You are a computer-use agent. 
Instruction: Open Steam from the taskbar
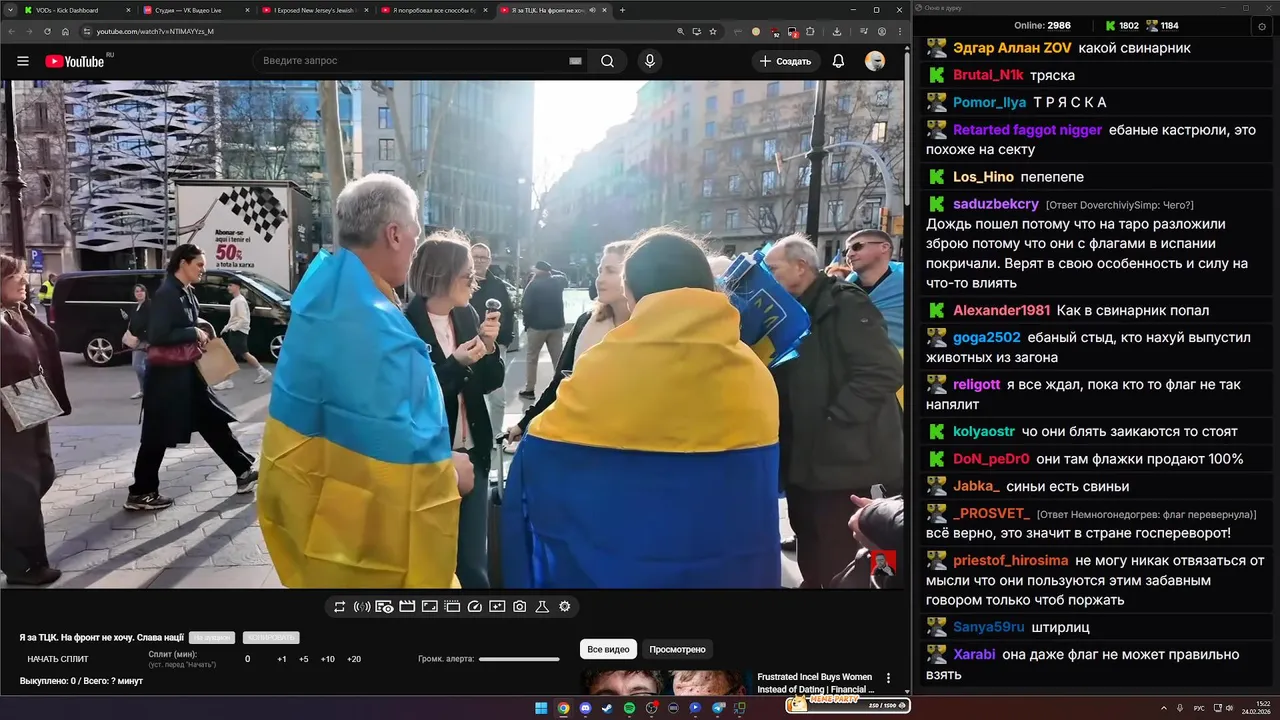click(607, 708)
